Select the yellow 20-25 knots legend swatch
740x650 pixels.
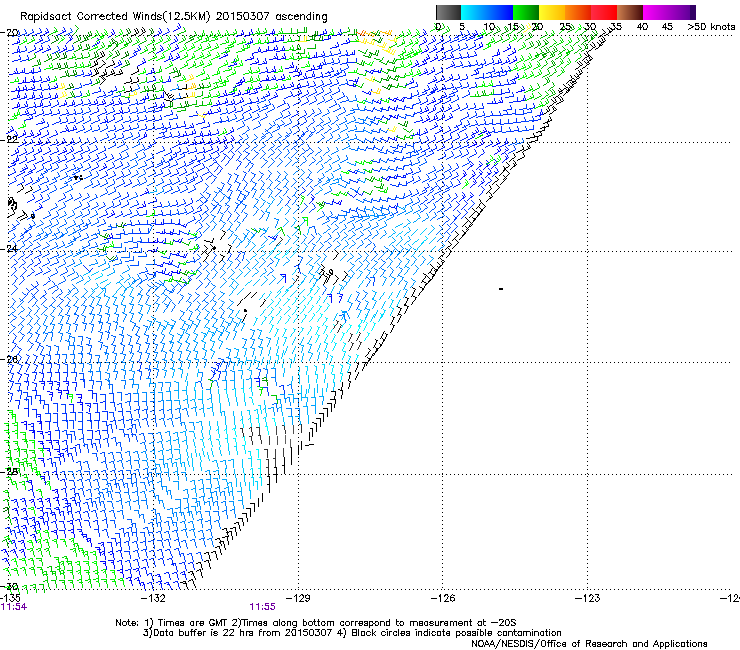click(552, 12)
